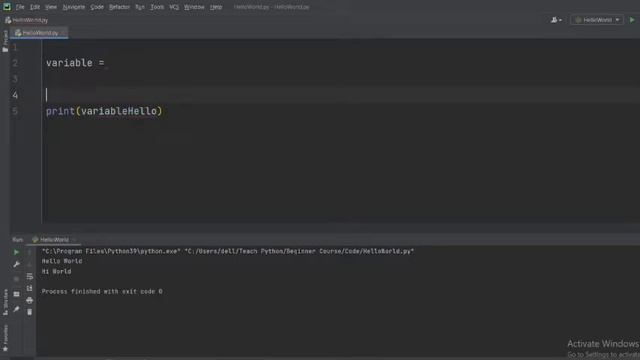This screenshot has height=360, width=640.
Task: Click the Run tool window label
Action: pyautogui.click(x=18, y=240)
